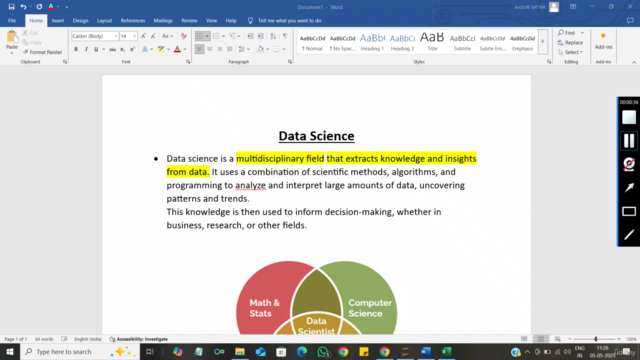Click the Clear All Formatting icon
Image resolution: width=640 pixels, height=360 pixels.
[184, 36]
